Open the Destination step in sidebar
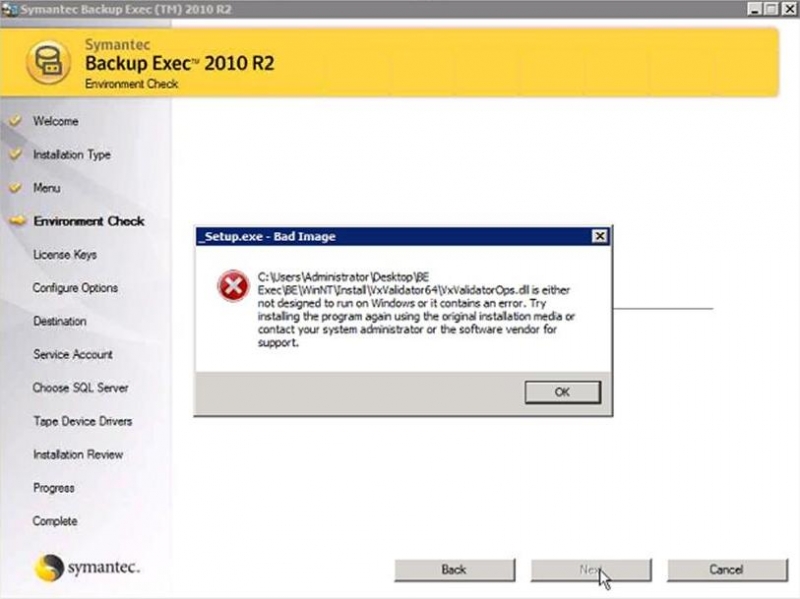Viewport: 800px width, 599px height. click(60, 321)
